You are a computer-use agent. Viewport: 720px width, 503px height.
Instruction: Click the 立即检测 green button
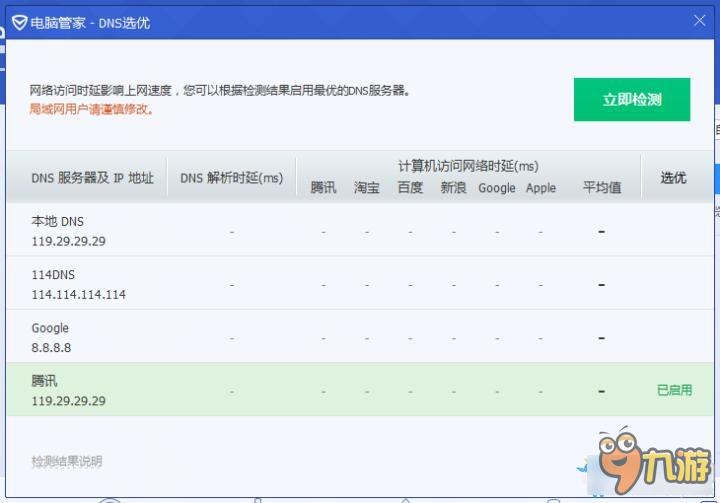[632, 100]
